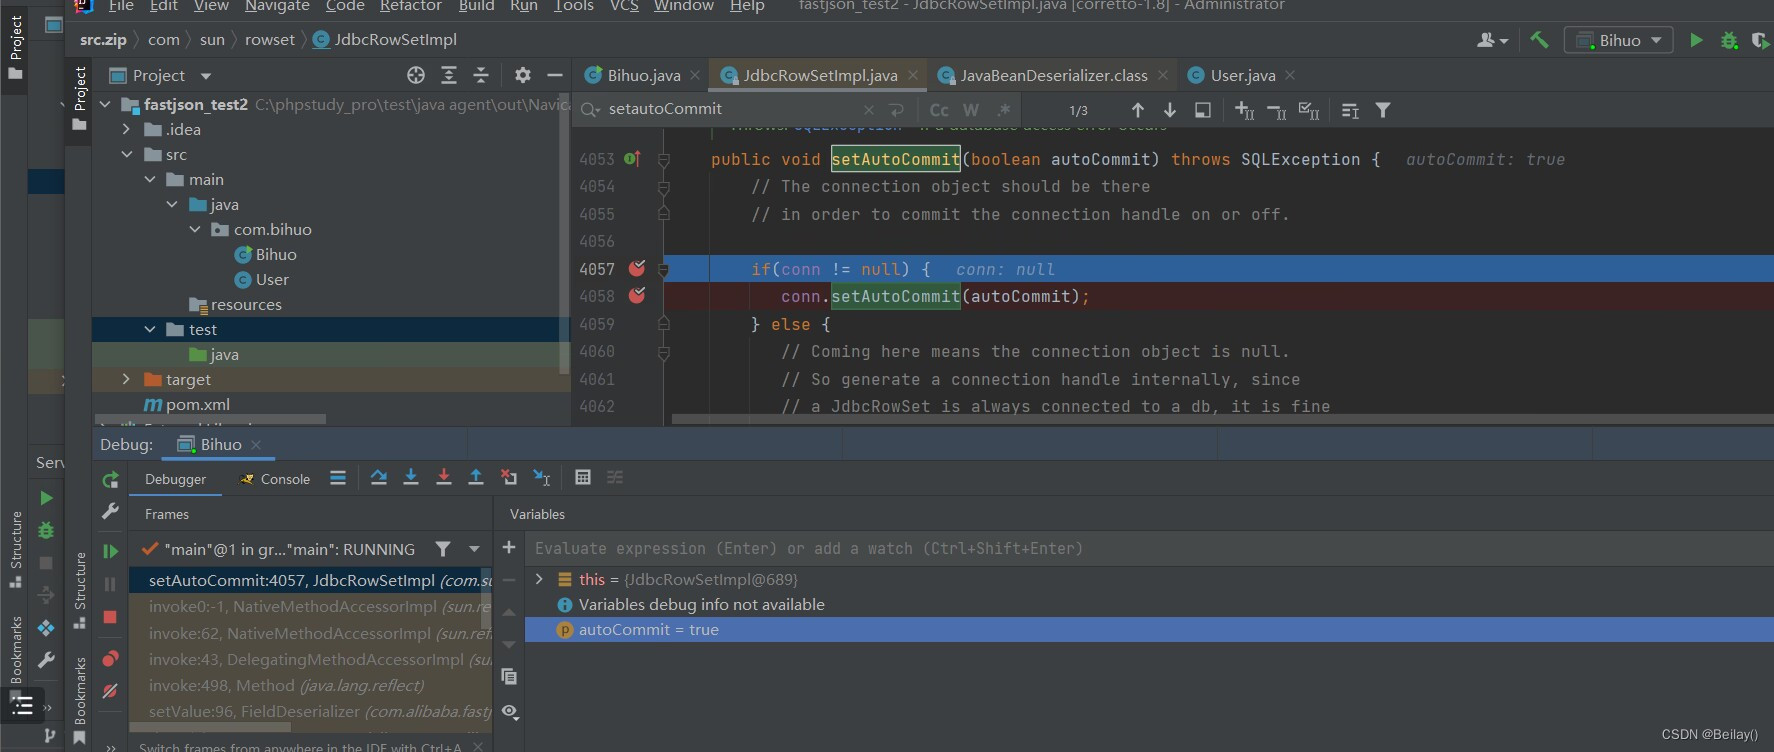
Task: Switch to the User.java tab
Action: pyautogui.click(x=1242, y=75)
